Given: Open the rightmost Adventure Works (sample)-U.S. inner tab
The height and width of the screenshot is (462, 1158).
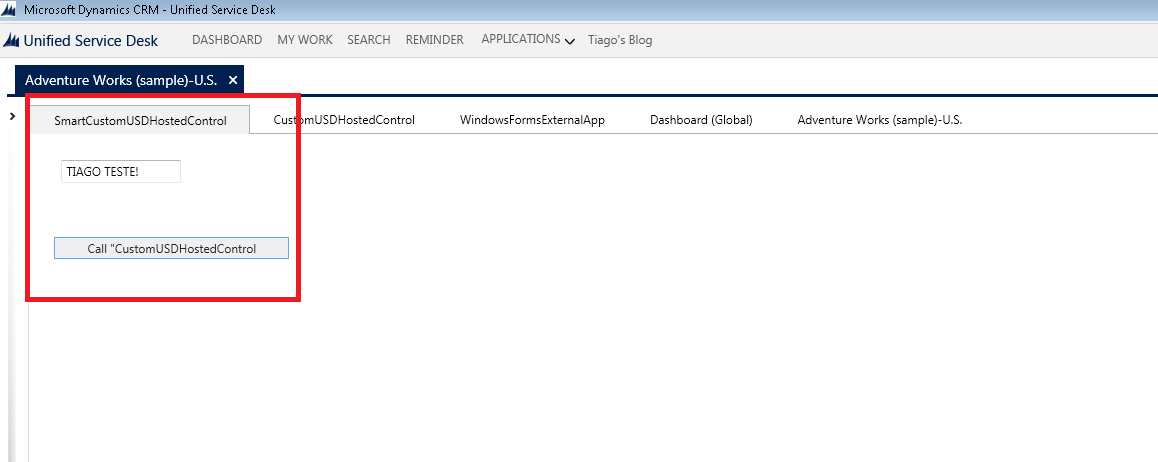Looking at the screenshot, I should pos(879,120).
